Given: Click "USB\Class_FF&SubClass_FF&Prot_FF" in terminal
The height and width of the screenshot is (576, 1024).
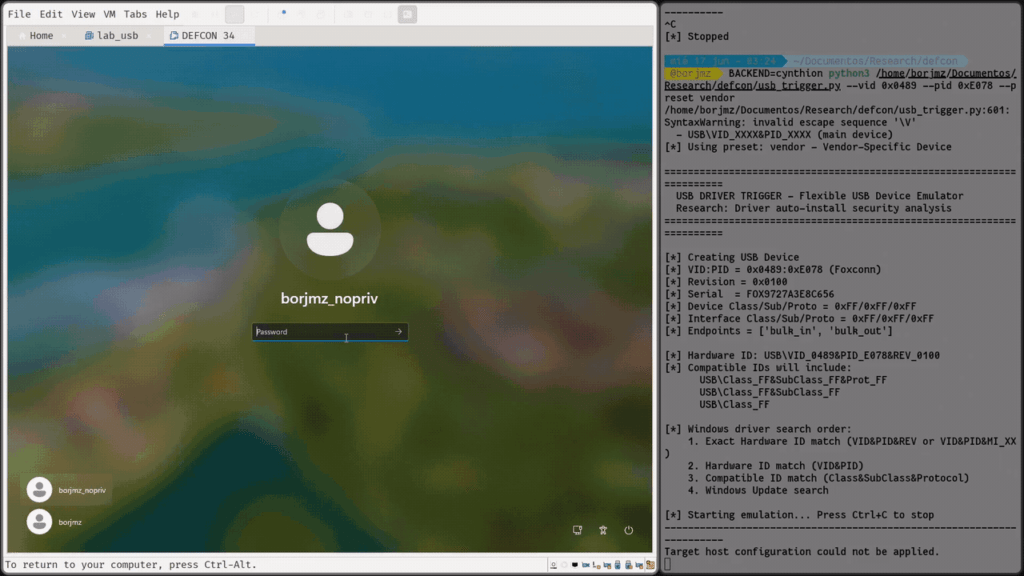Looking at the screenshot, I should tap(793, 380).
